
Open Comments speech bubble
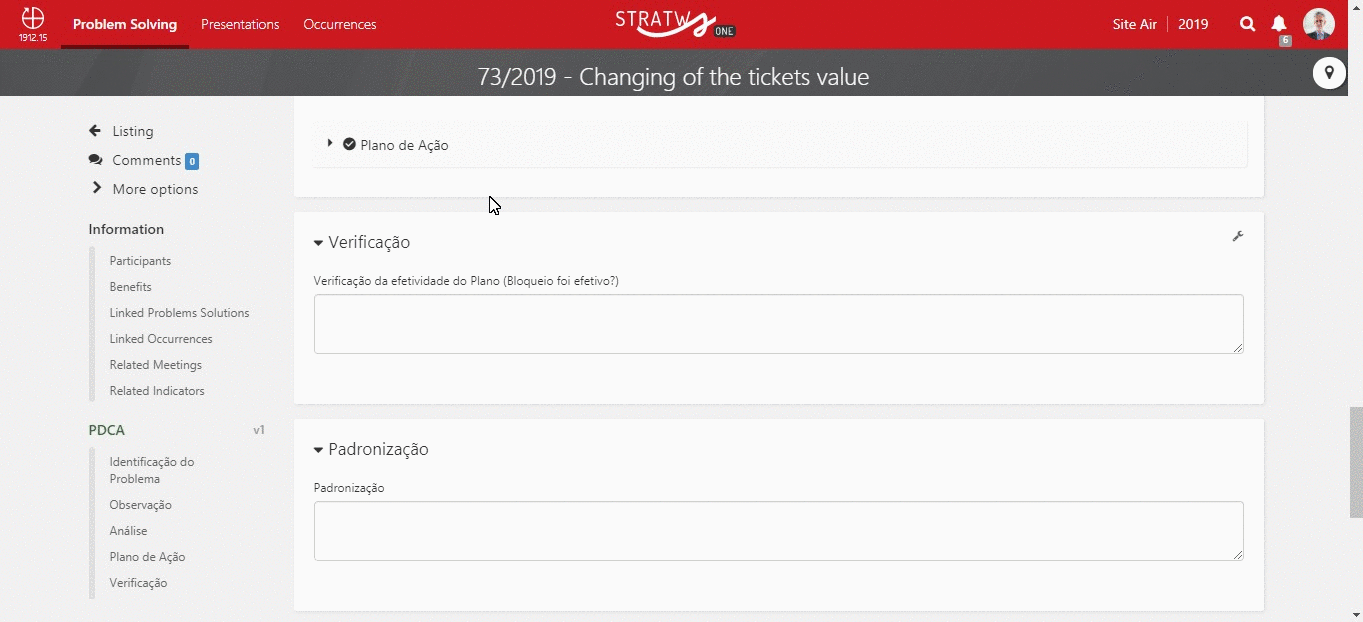pos(95,160)
